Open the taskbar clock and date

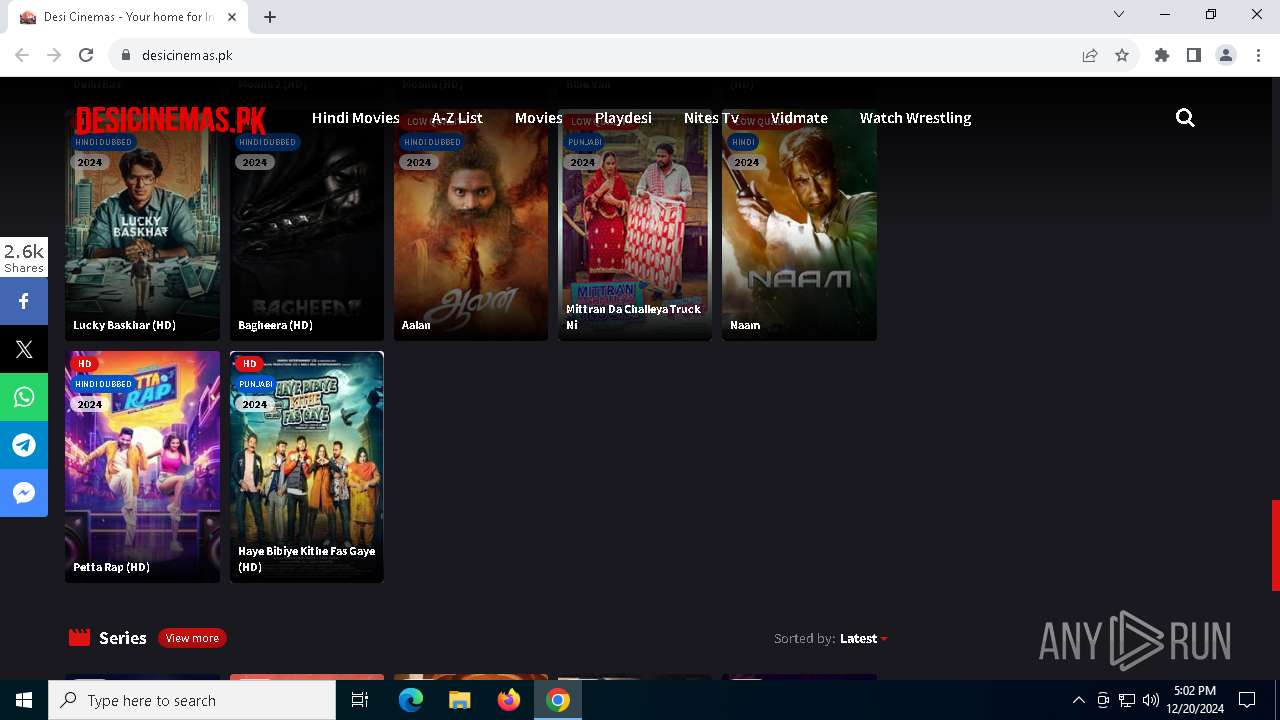pyautogui.click(x=1194, y=700)
